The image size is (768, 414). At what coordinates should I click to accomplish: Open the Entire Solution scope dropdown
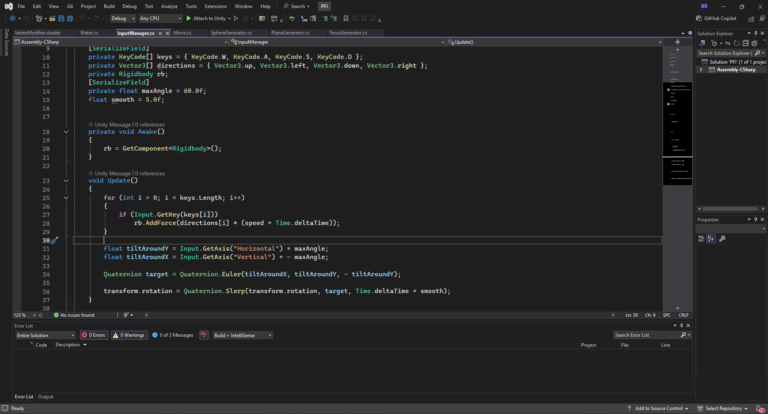(x=45, y=335)
